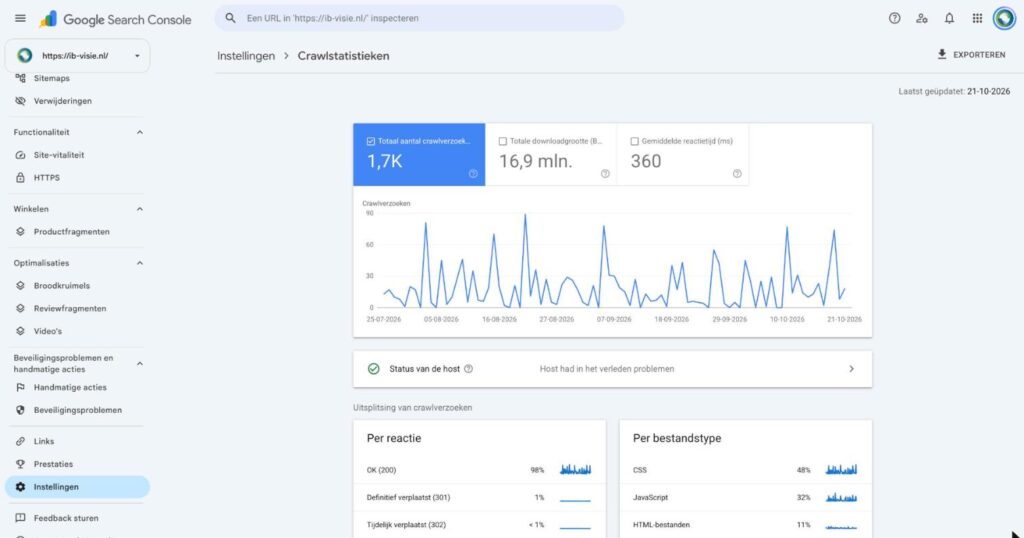Collapse the Optimalisaties section

[139, 263]
